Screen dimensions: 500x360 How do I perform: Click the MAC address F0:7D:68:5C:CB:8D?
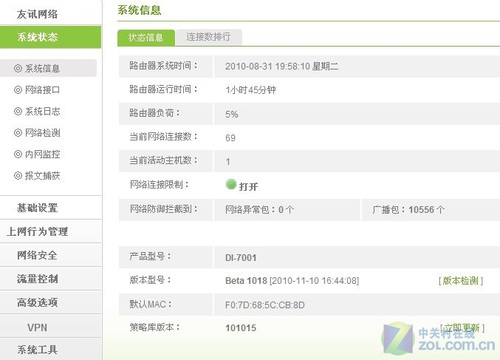tap(265, 305)
